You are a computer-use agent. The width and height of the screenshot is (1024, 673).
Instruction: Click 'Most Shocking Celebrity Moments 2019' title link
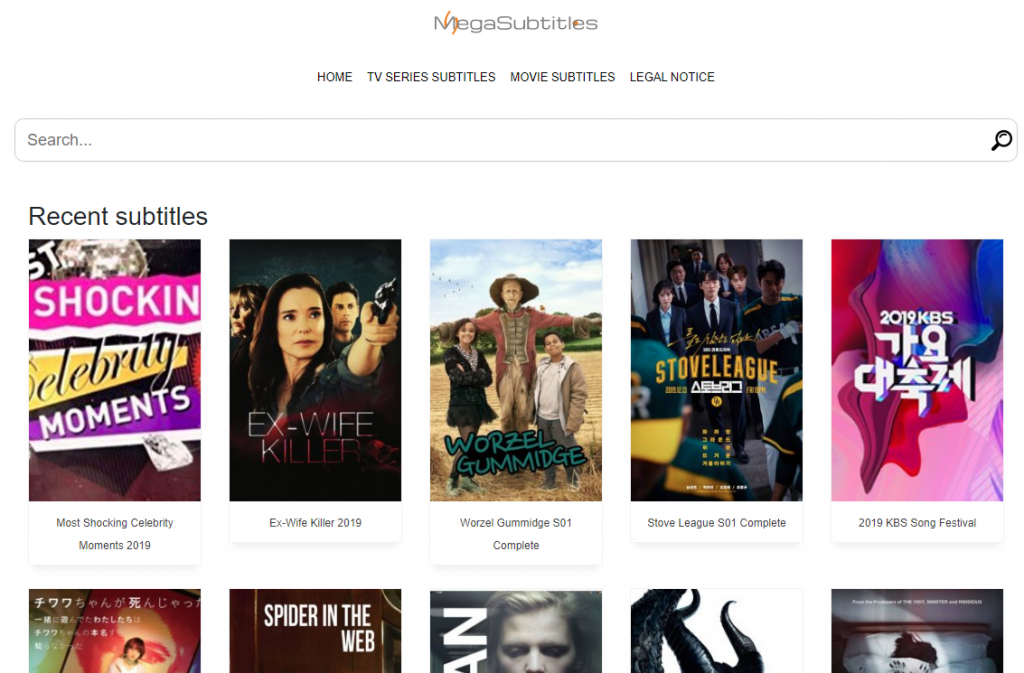click(115, 534)
